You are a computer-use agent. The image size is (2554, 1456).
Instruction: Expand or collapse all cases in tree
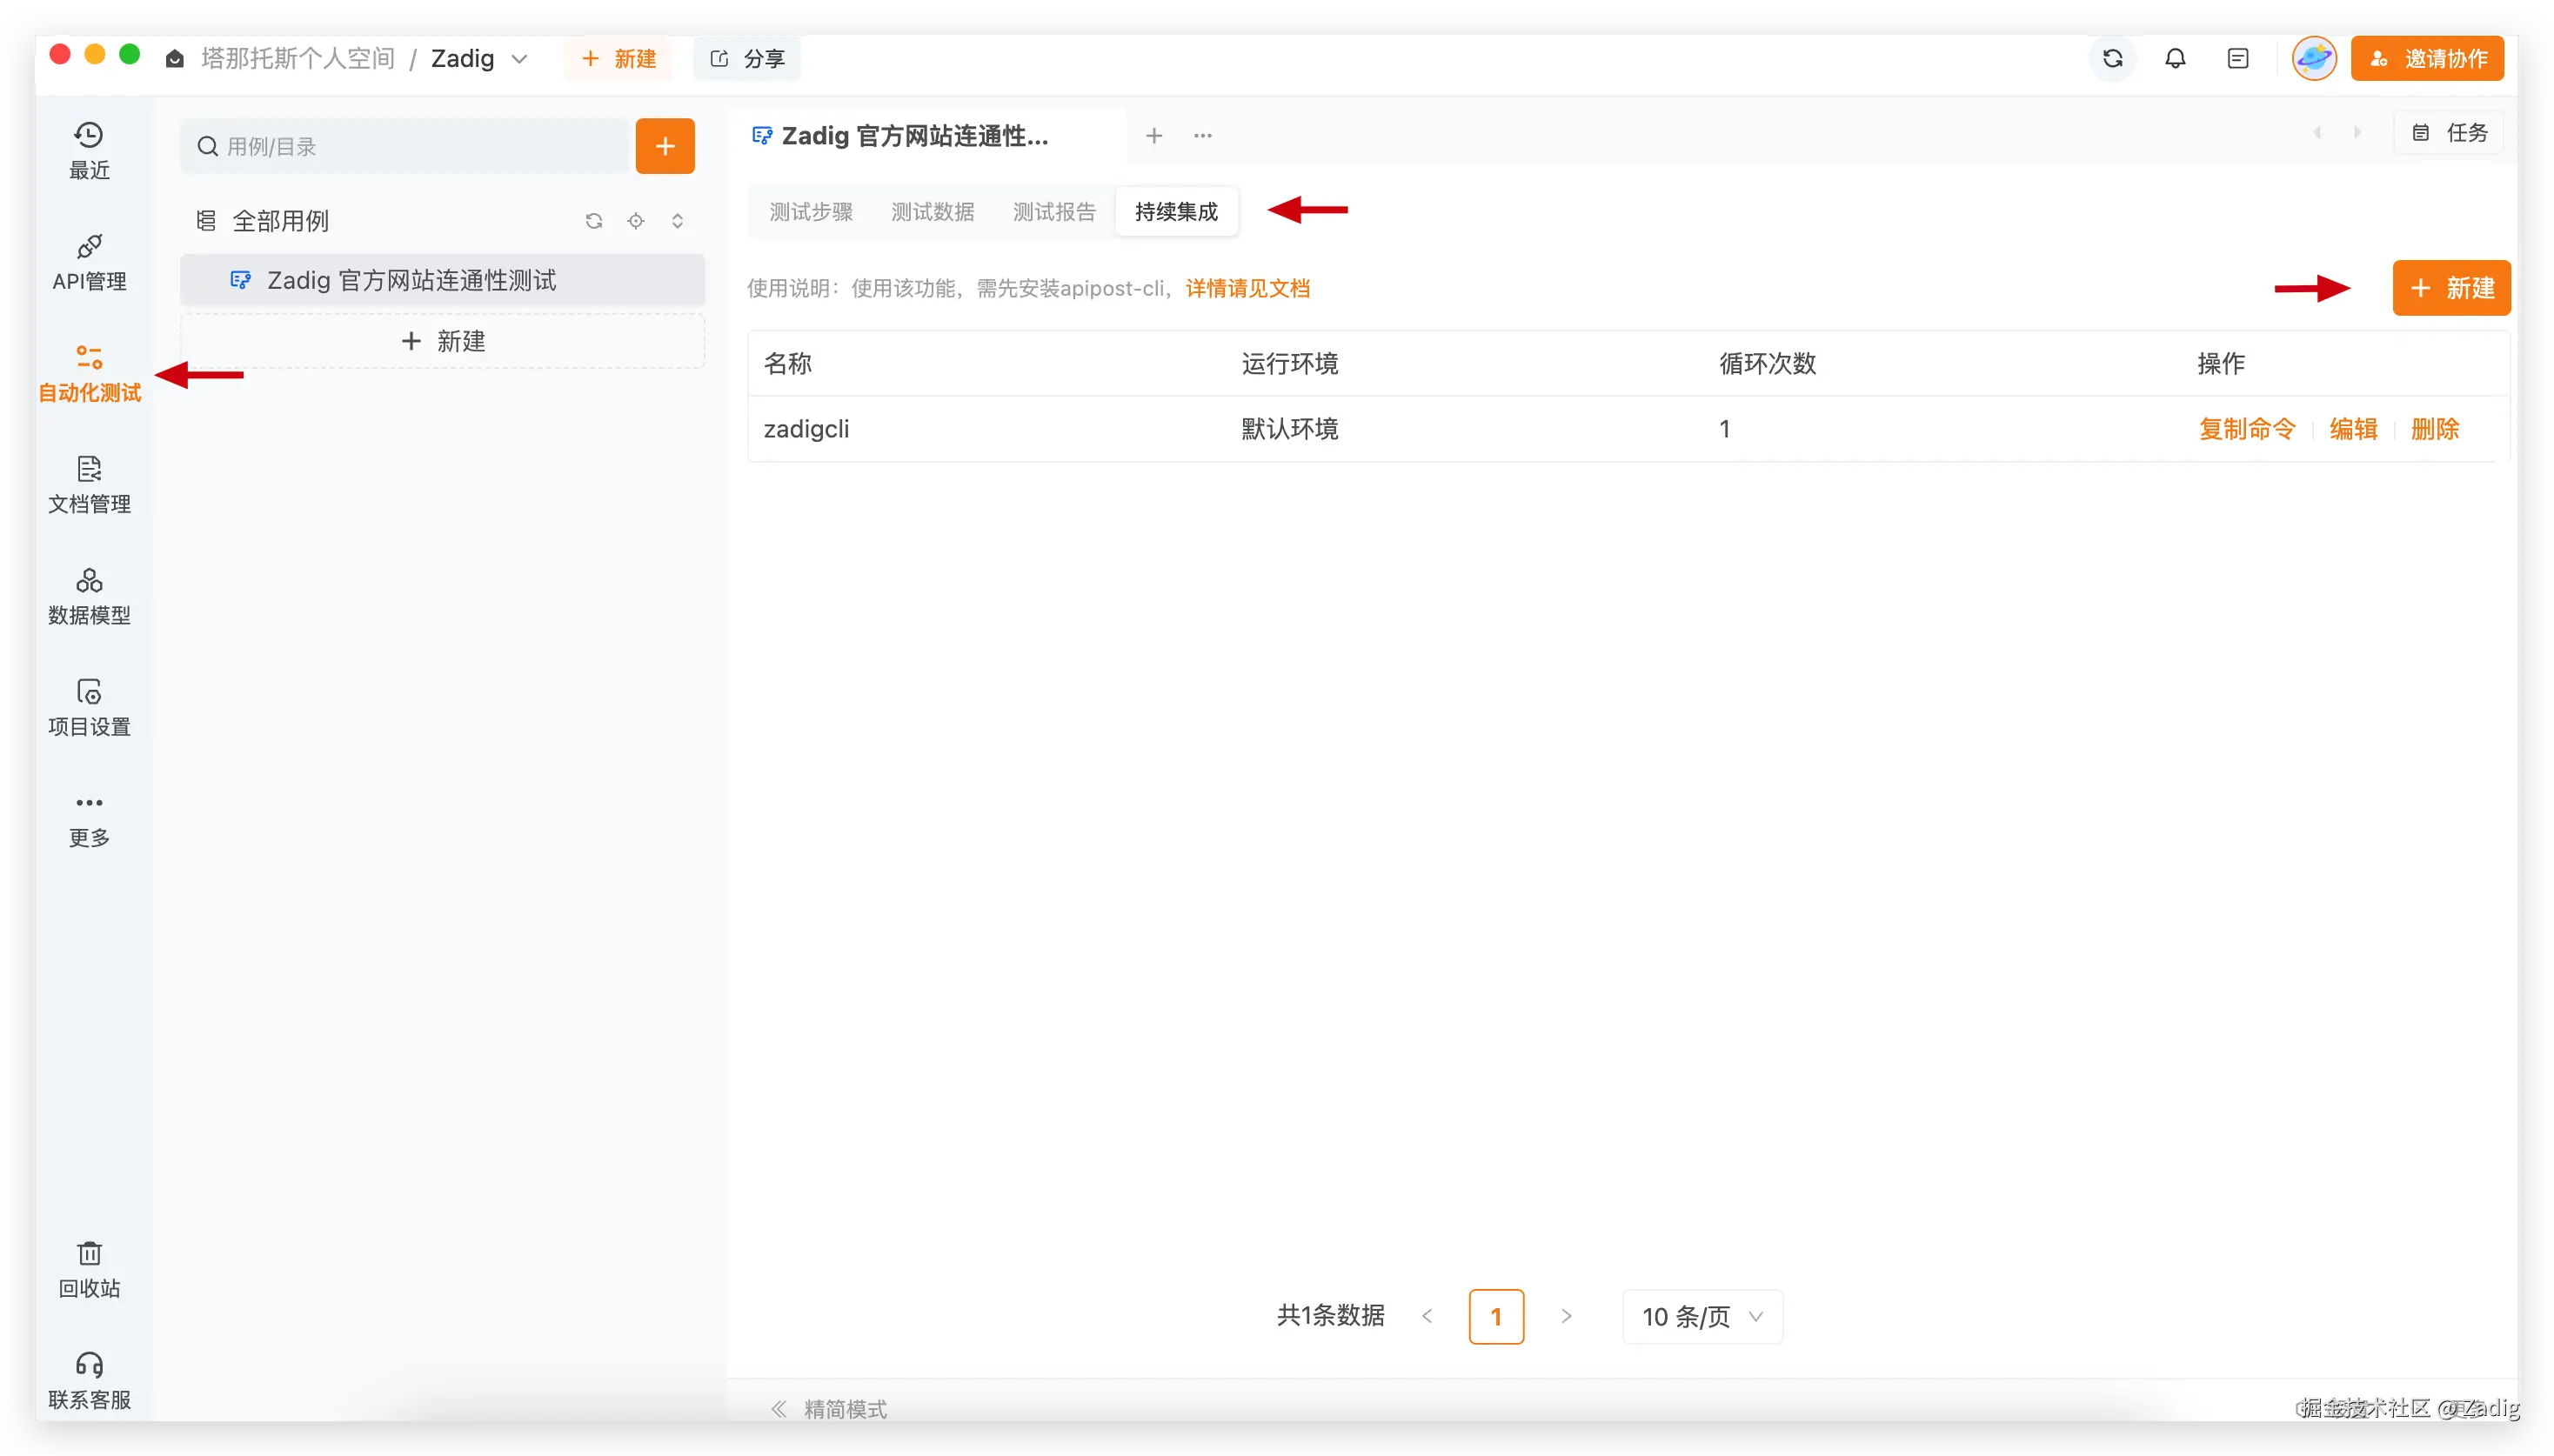coord(678,221)
